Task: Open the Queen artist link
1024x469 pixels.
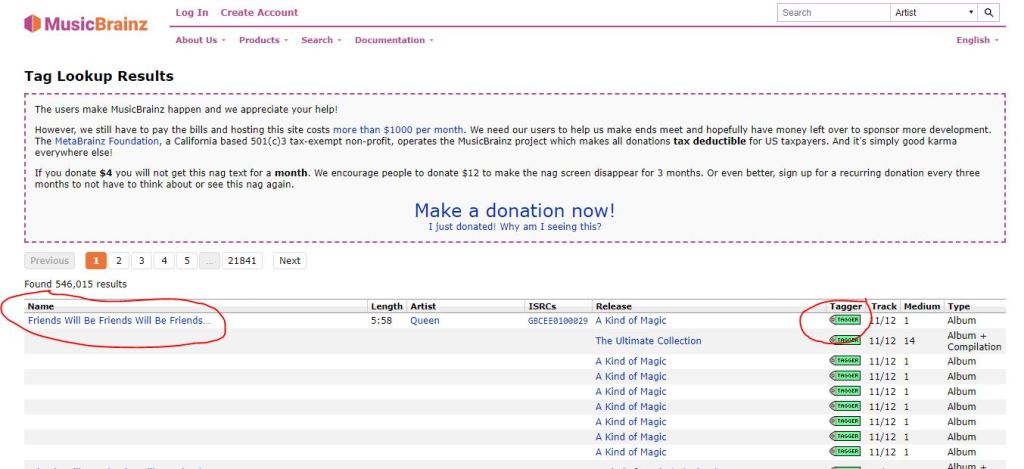Action: pyautogui.click(x=424, y=321)
